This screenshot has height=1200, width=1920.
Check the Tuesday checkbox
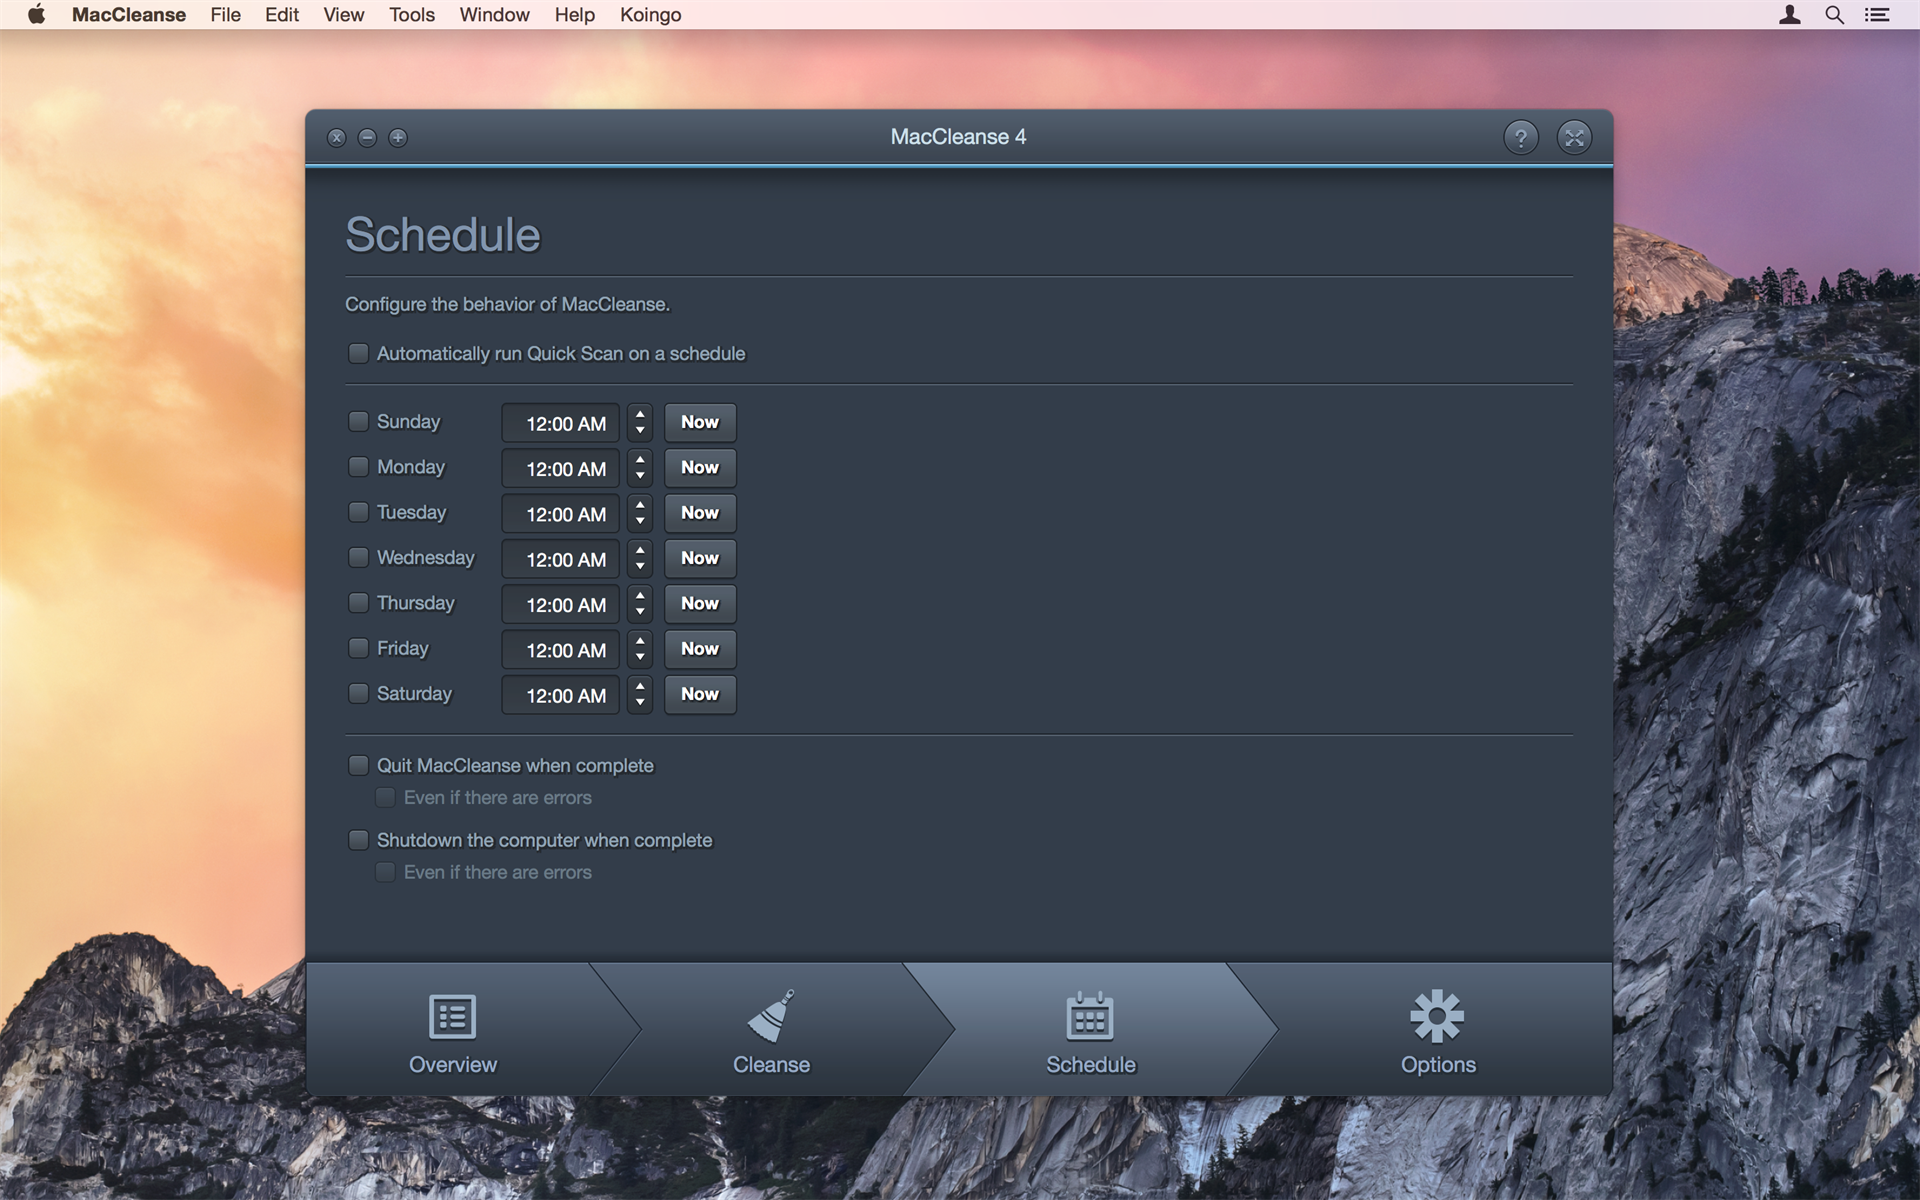point(358,511)
